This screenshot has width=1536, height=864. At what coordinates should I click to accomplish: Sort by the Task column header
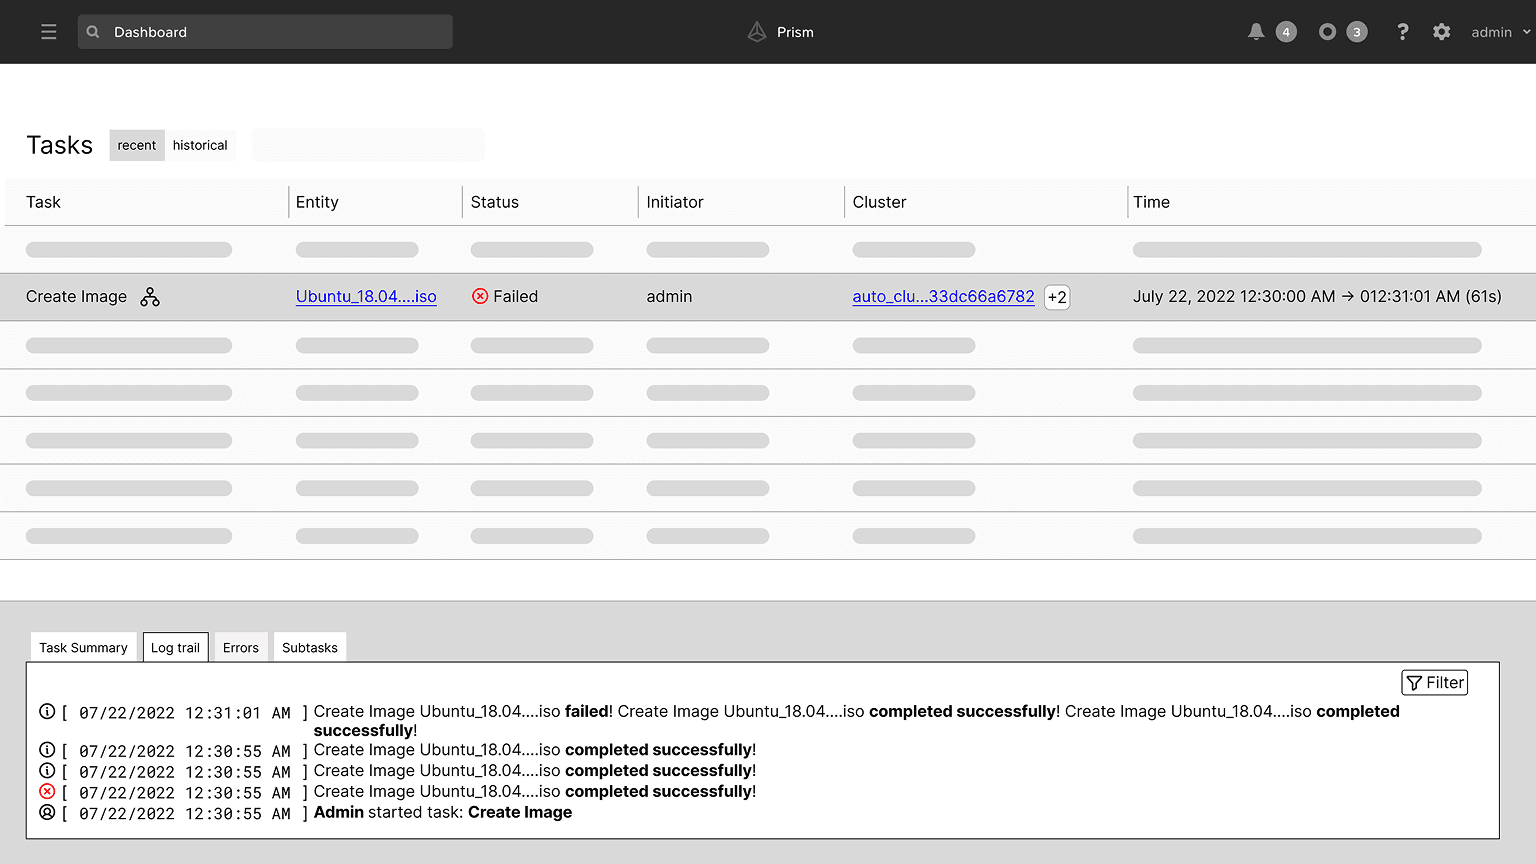point(43,202)
